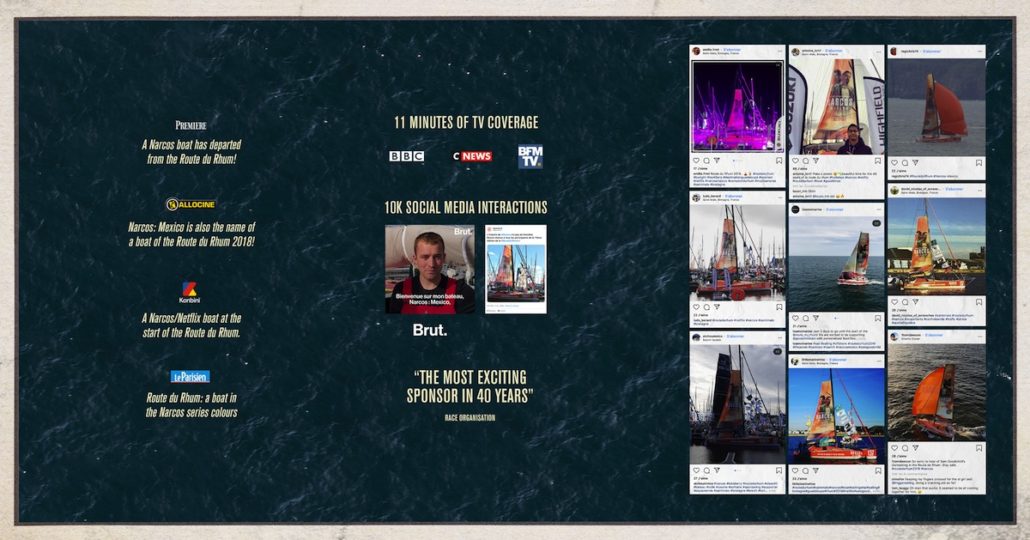
Task: Click 'A Narcos/Netflix boat at the start' headline
Action: pos(191,325)
